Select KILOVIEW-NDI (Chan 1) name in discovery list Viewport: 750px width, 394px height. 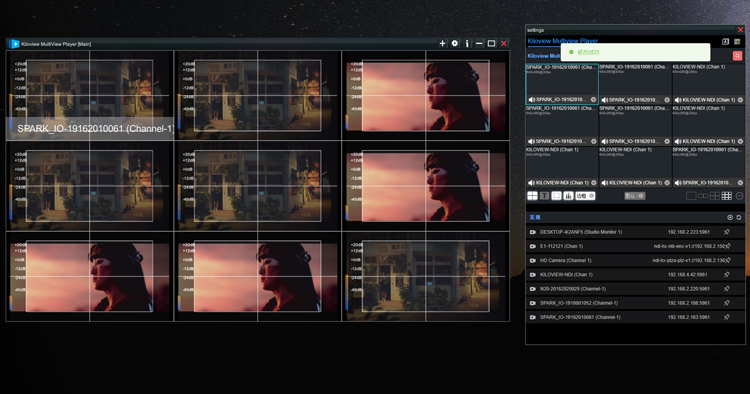566,274
